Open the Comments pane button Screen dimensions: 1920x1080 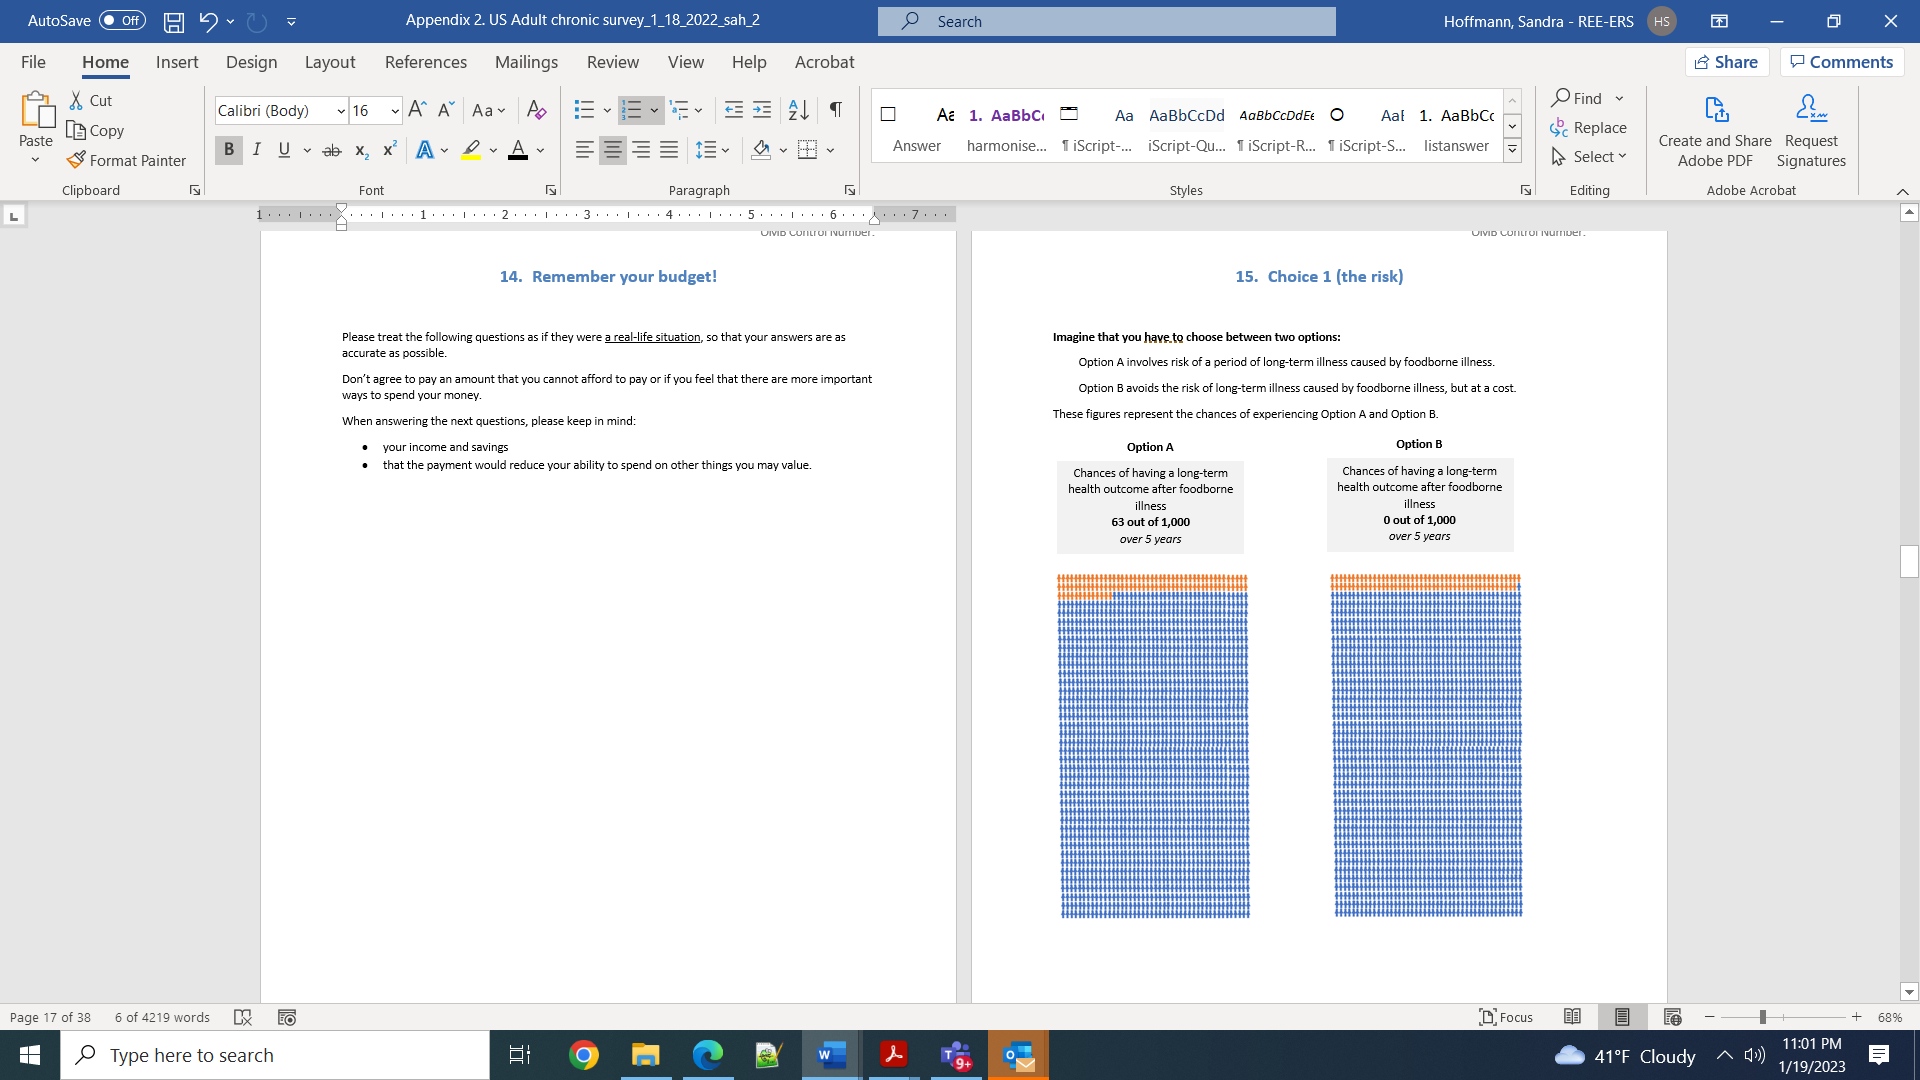pyautogui.click(x=1841, y=62)
